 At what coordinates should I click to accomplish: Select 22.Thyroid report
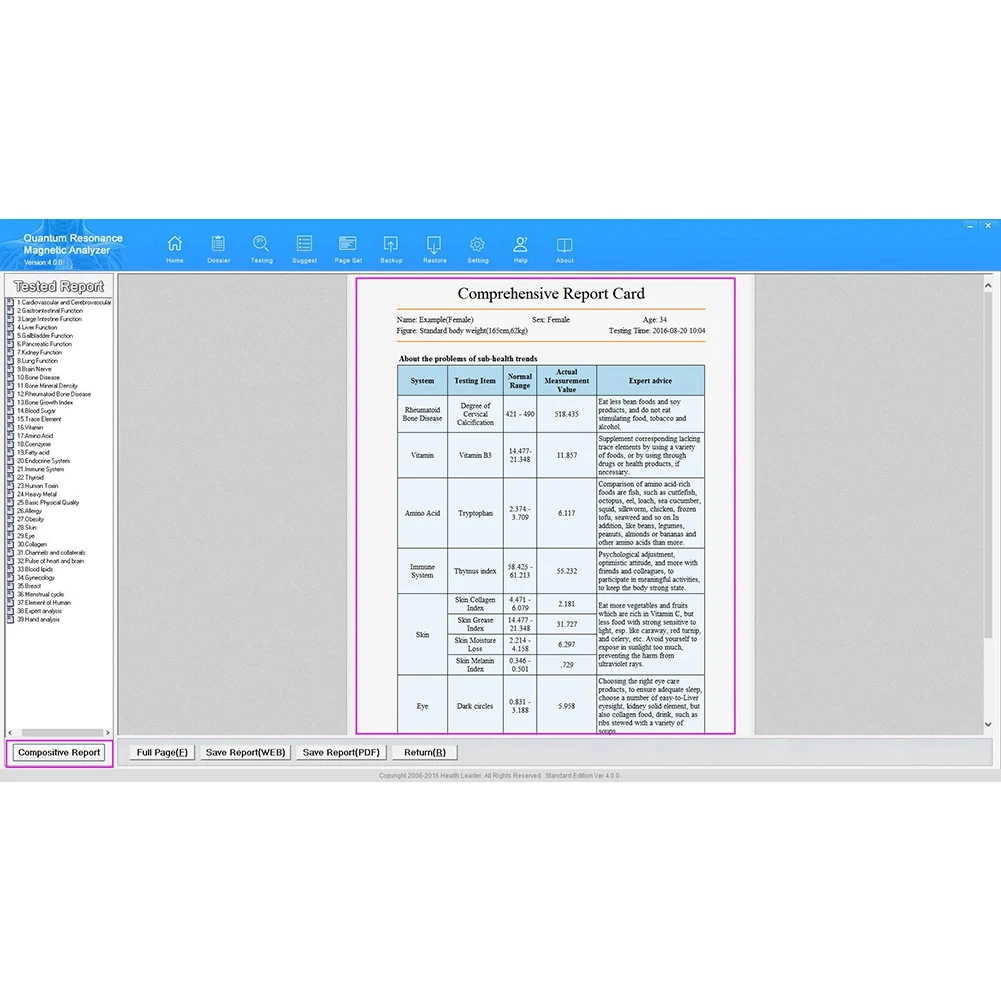click(31, 477)
